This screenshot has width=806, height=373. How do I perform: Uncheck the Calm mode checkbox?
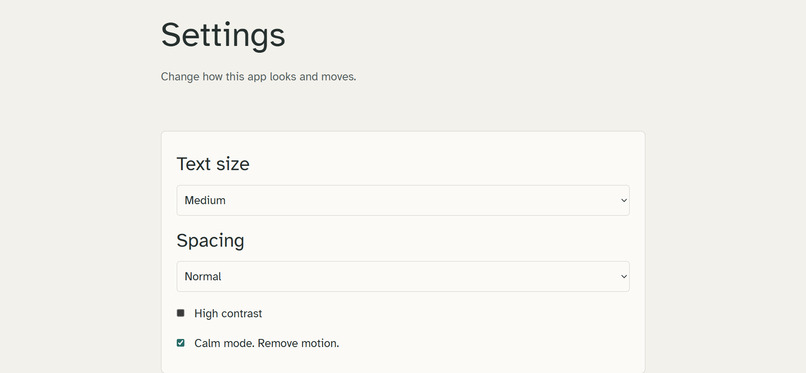point(180,343)
